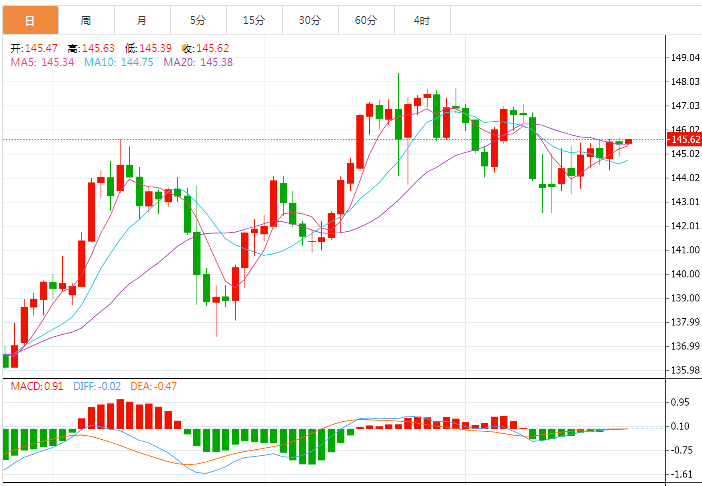Click the 0.10 MACD axis label
Viewport: 702px width, 486px height.
[680, 426]
